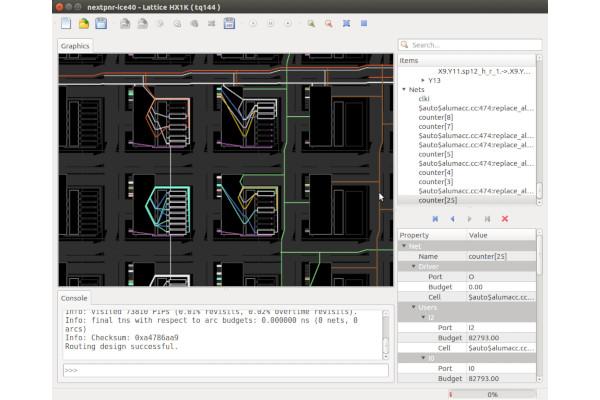Screen dimensions: 600x400
Task: Click the Open folder toolbar icon
Action: coord(83,22)
